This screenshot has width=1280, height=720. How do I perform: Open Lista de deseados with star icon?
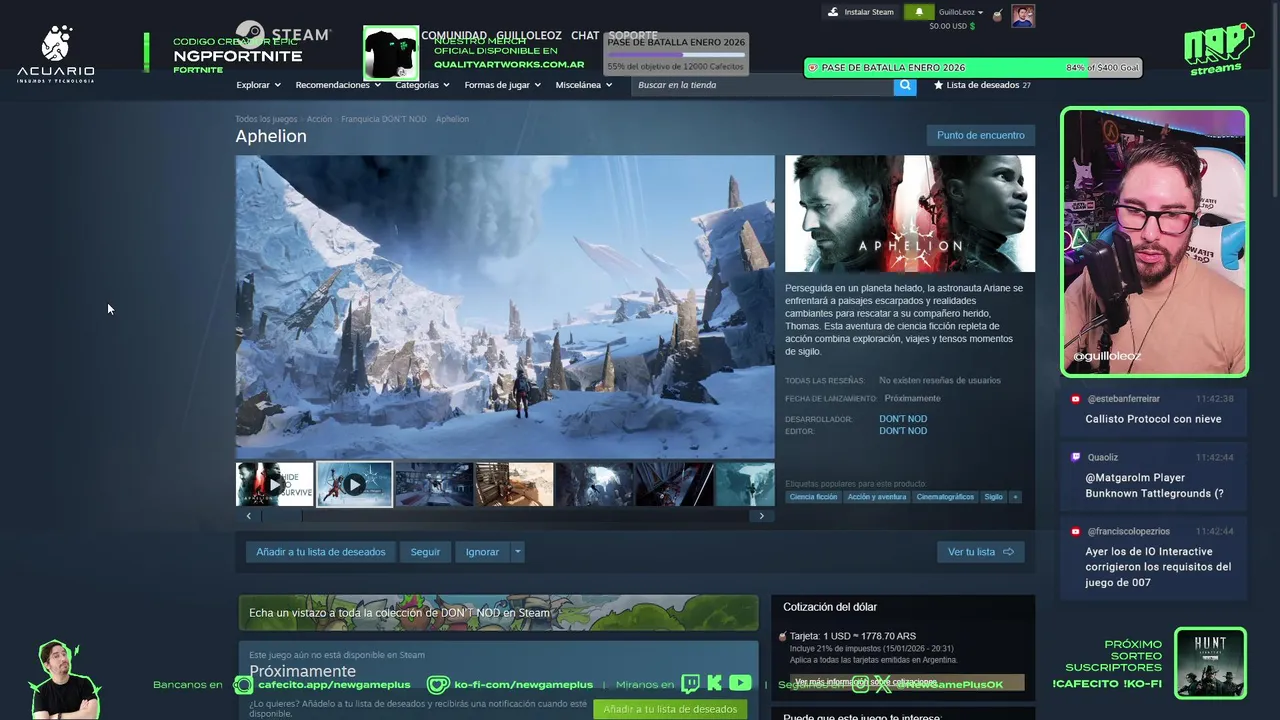click(982, 85)
